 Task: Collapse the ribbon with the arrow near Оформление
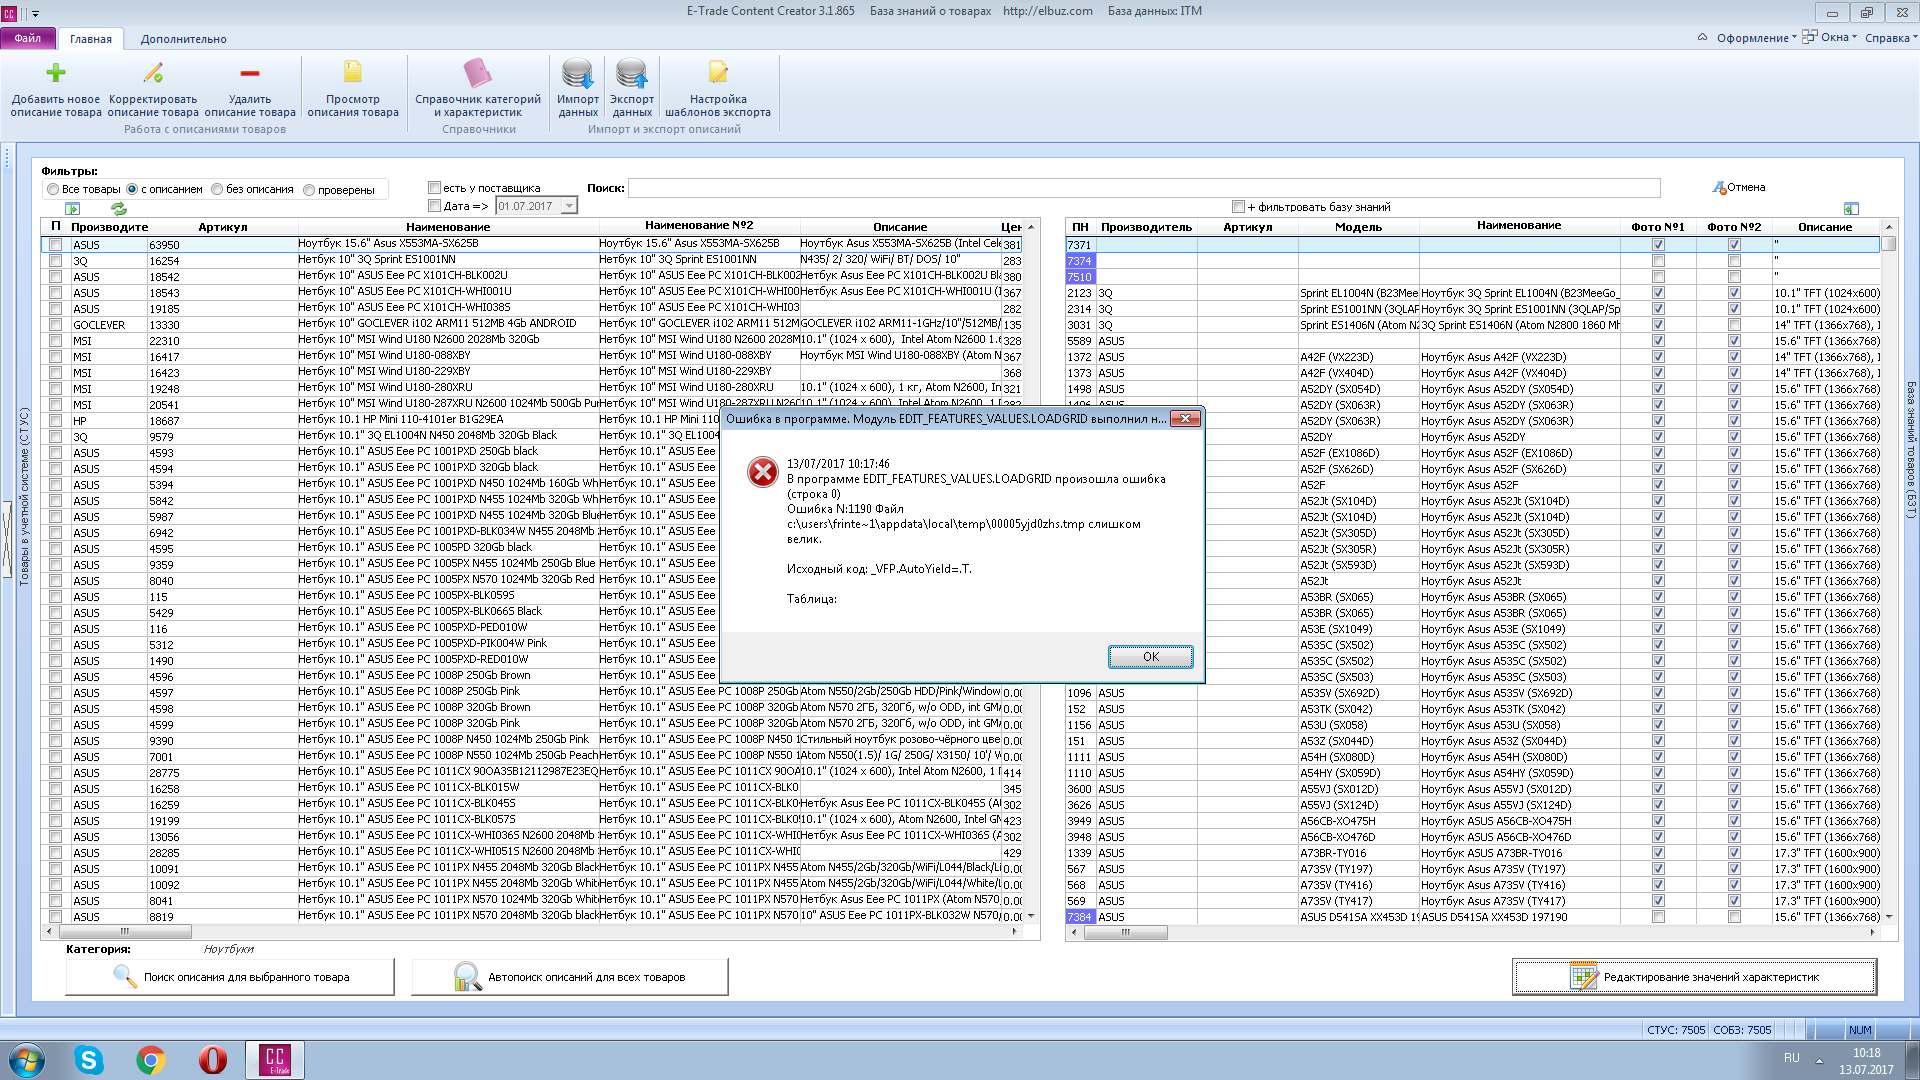[1702, 38]
